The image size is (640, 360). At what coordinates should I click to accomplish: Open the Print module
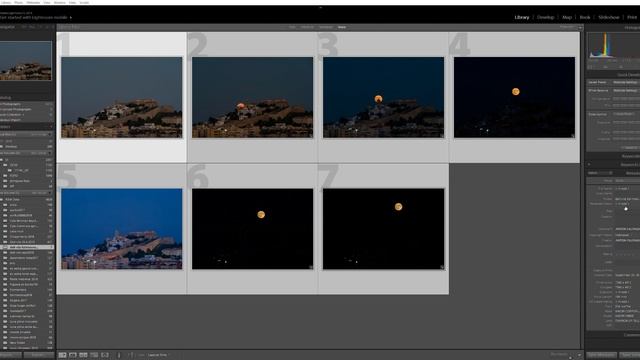tap(632, 18)
